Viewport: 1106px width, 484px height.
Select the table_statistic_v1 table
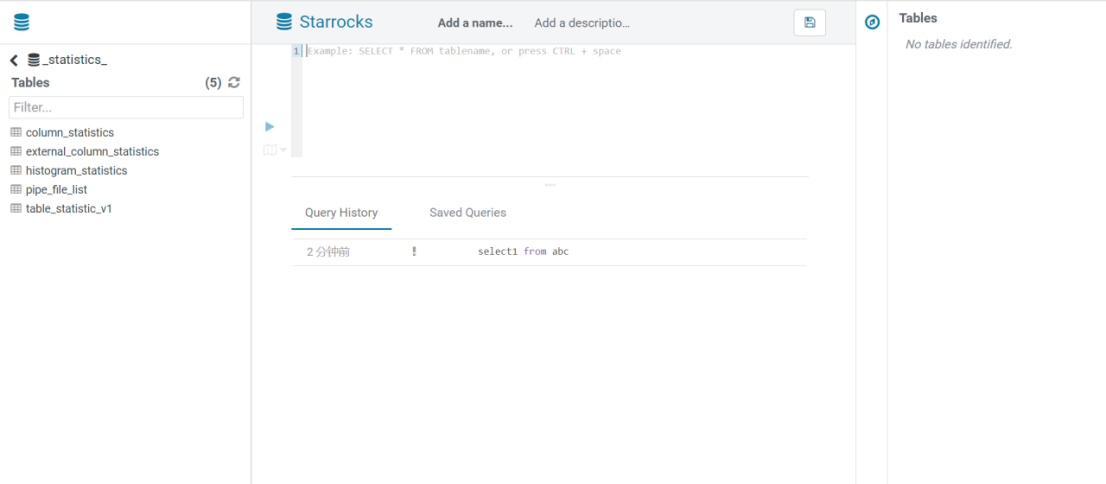click(x=68, y=209)
